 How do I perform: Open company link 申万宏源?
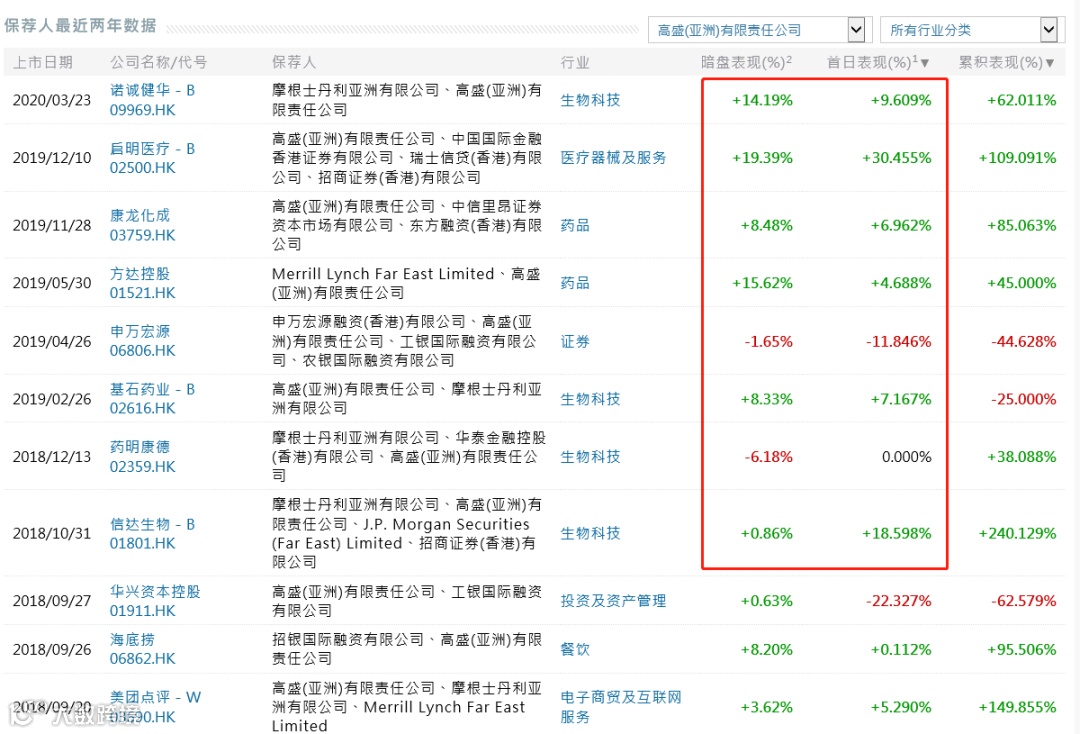coord(140,332)
